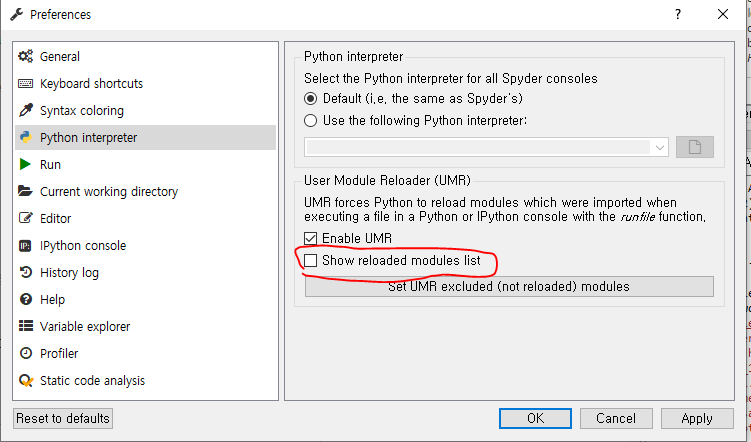Click Set UMR excluded modules button
This screenshot has height=442, width=751.
click(x=508, y=287)
